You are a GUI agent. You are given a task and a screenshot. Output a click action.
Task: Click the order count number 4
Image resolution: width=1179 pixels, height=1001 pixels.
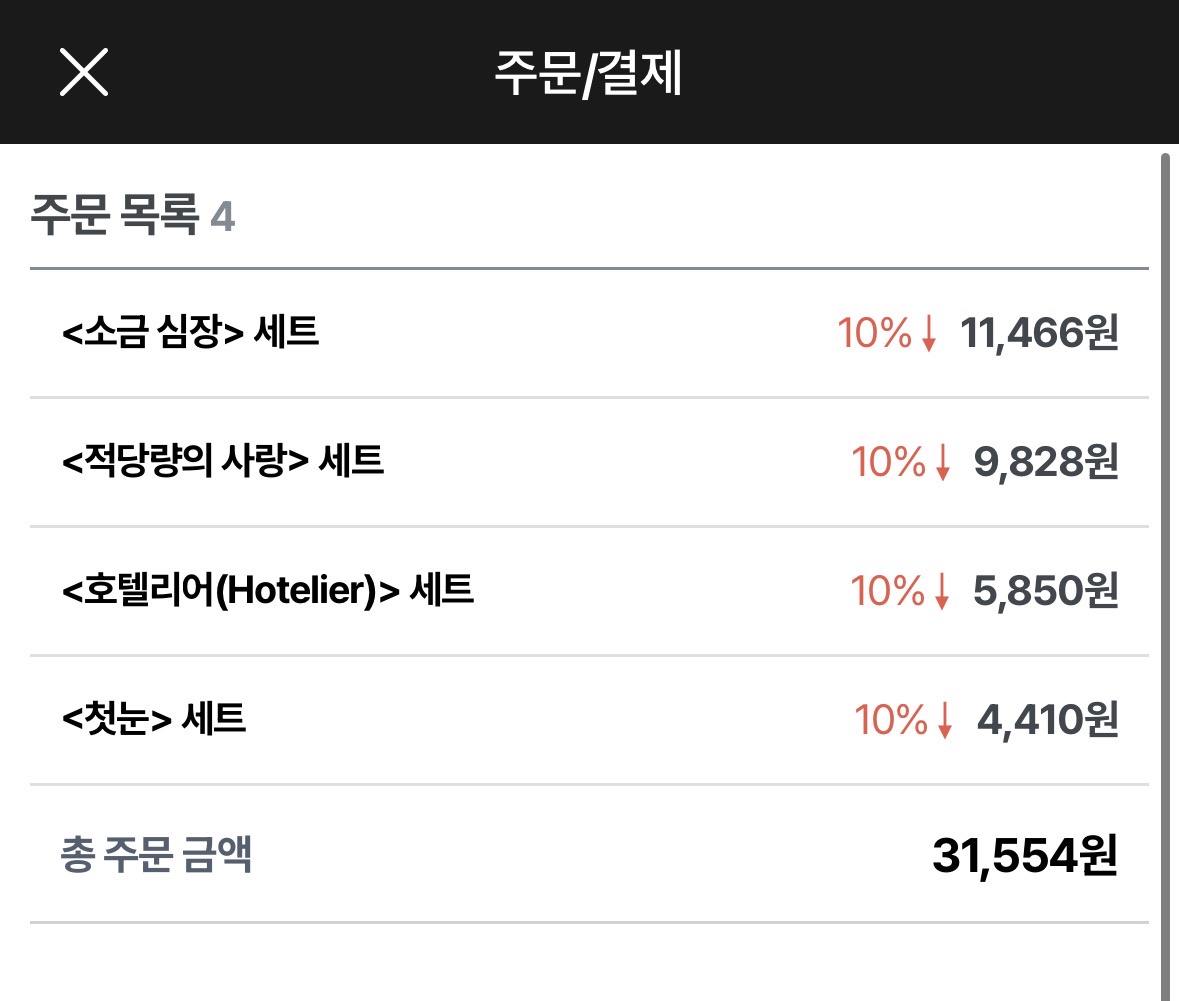[223, 217]
